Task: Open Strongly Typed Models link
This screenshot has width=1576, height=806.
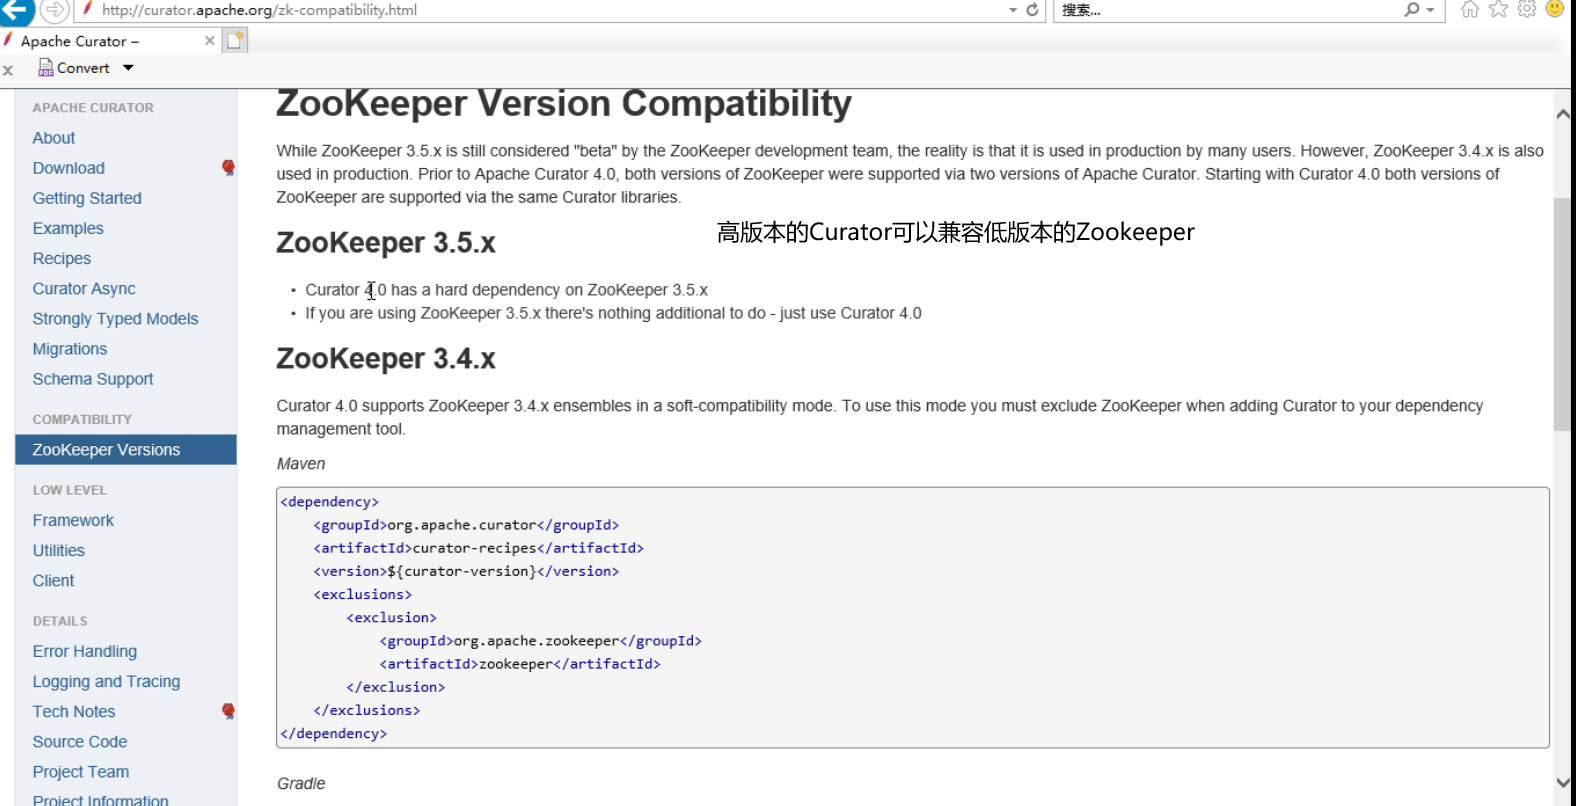Action: coord(115,318)
